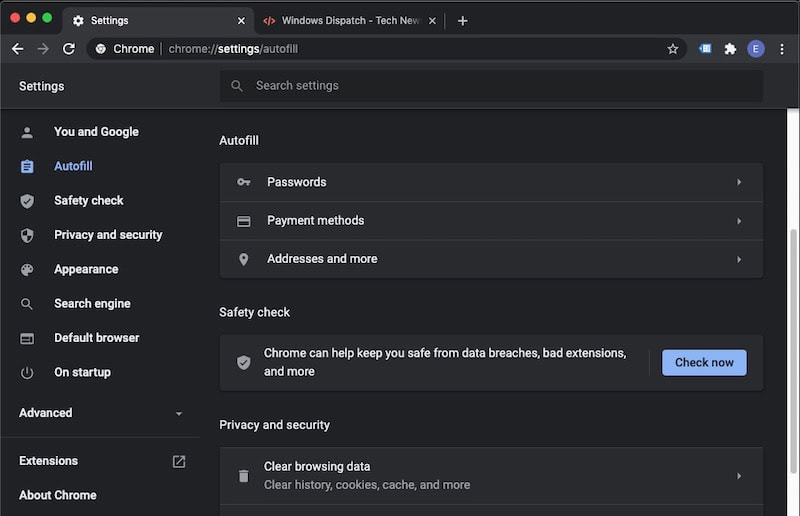
Task: Click the external link icon beside Extensions
Action: pyautogui.click(x=179, y=461)
